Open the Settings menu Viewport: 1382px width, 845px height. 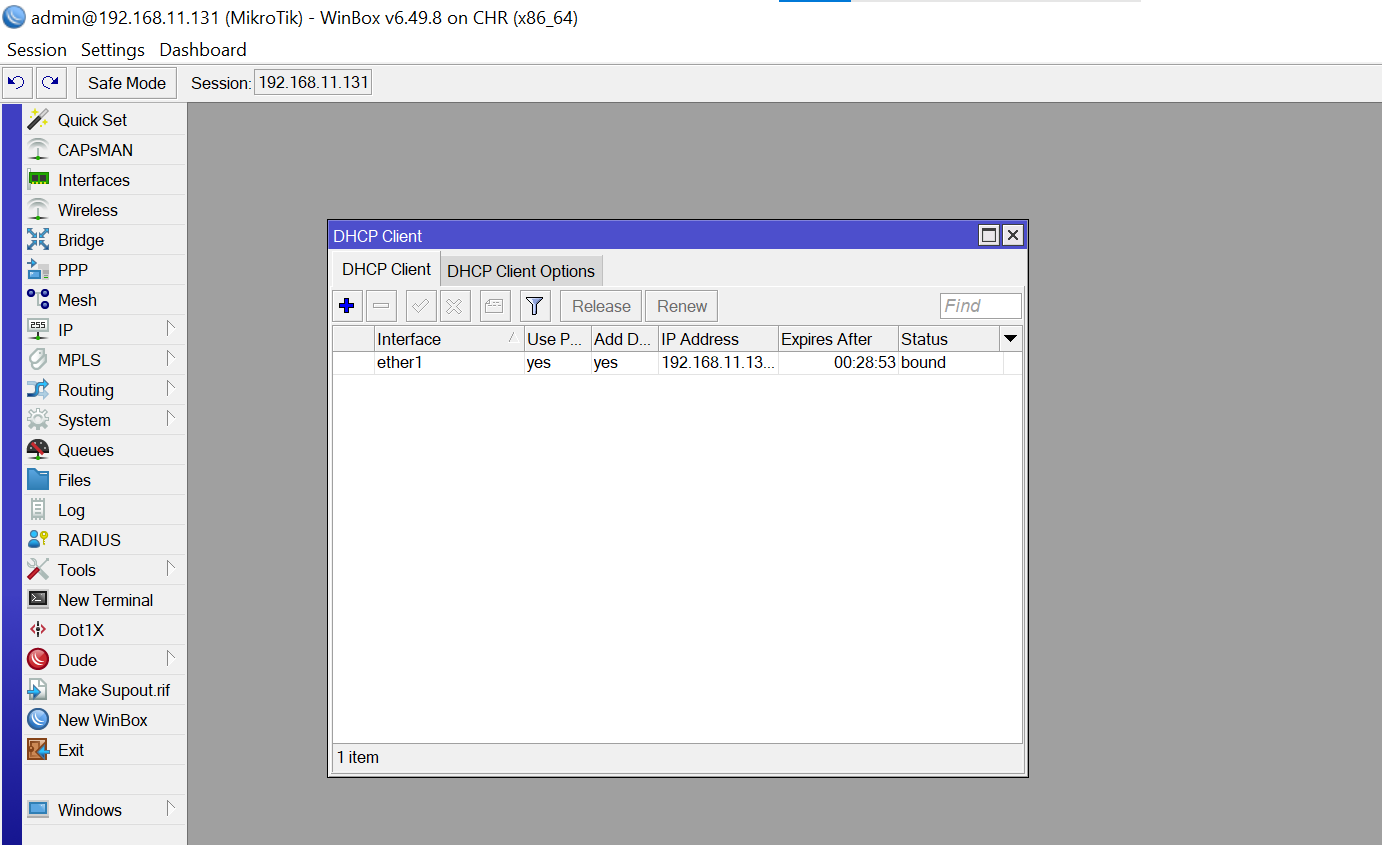[113, 50]
